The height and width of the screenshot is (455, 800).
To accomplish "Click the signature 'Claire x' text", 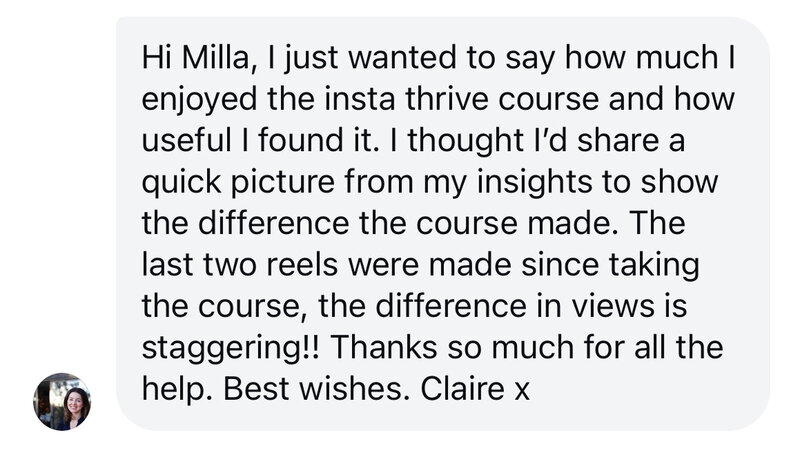I will coord(475,389).
